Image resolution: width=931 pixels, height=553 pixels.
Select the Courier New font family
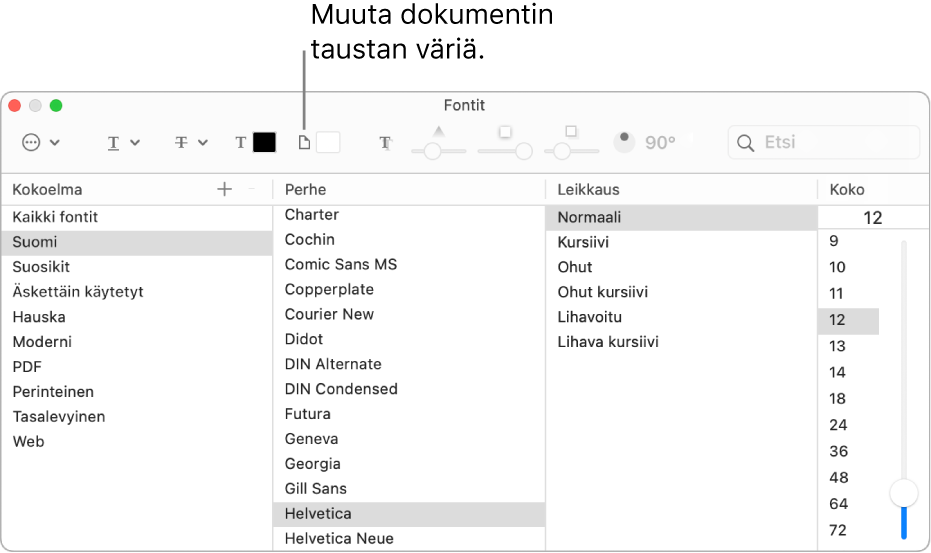point(329,314)
